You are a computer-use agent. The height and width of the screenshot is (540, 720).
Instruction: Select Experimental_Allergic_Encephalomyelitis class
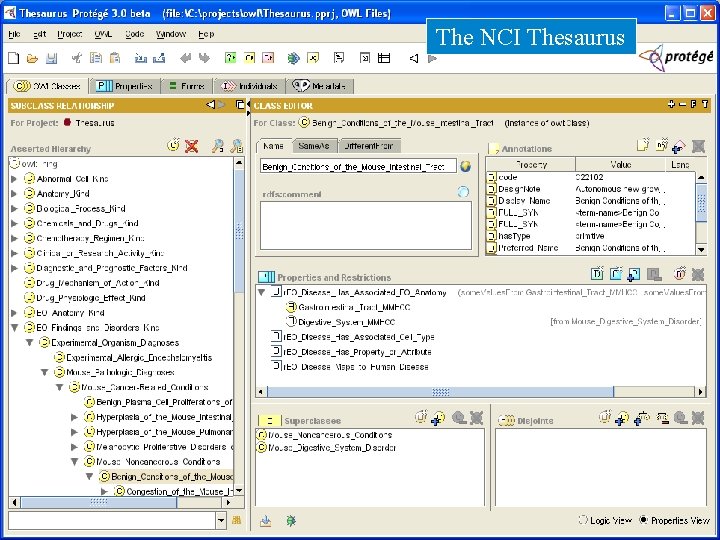tap(139, 358)
